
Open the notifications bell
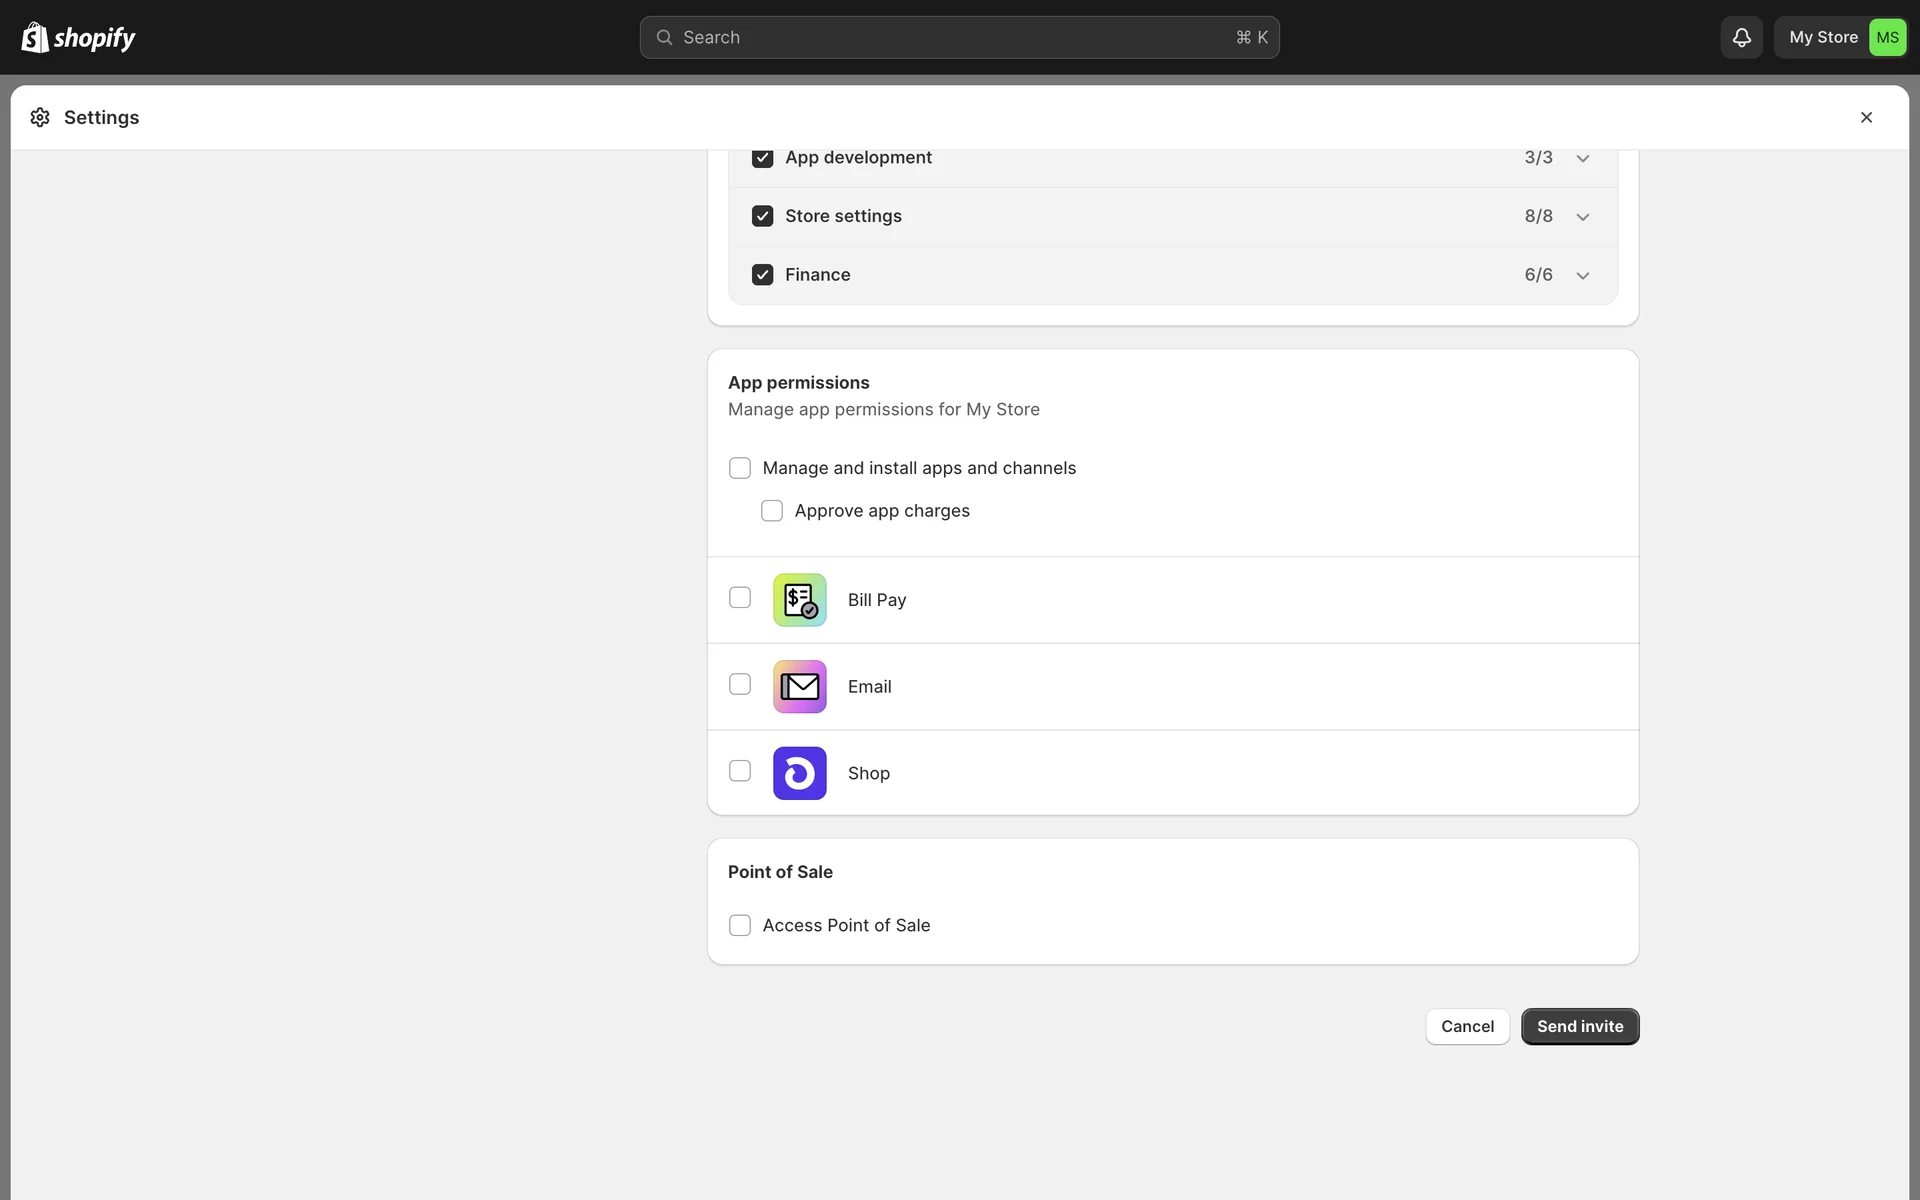pos(1741,38)
